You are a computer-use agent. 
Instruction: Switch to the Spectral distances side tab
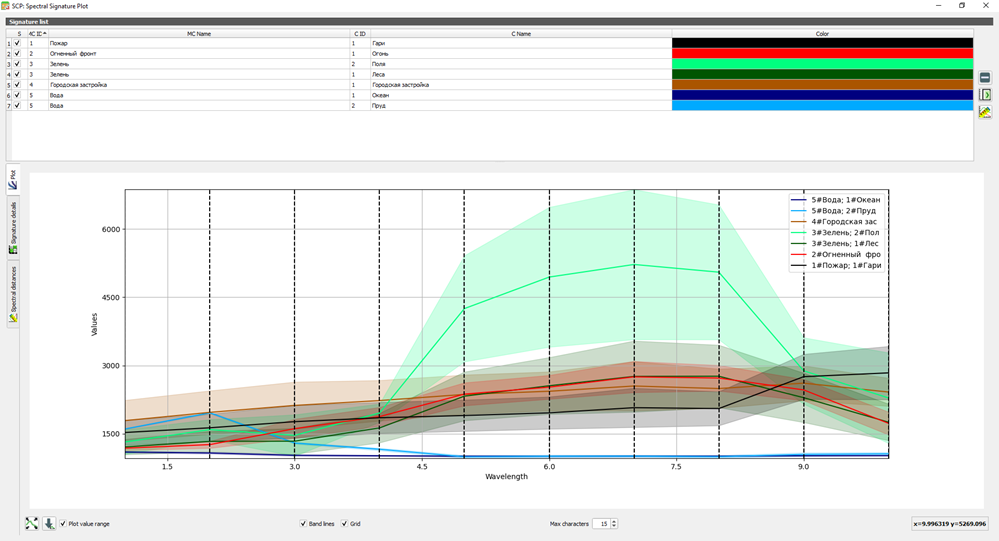pos(13,294)
